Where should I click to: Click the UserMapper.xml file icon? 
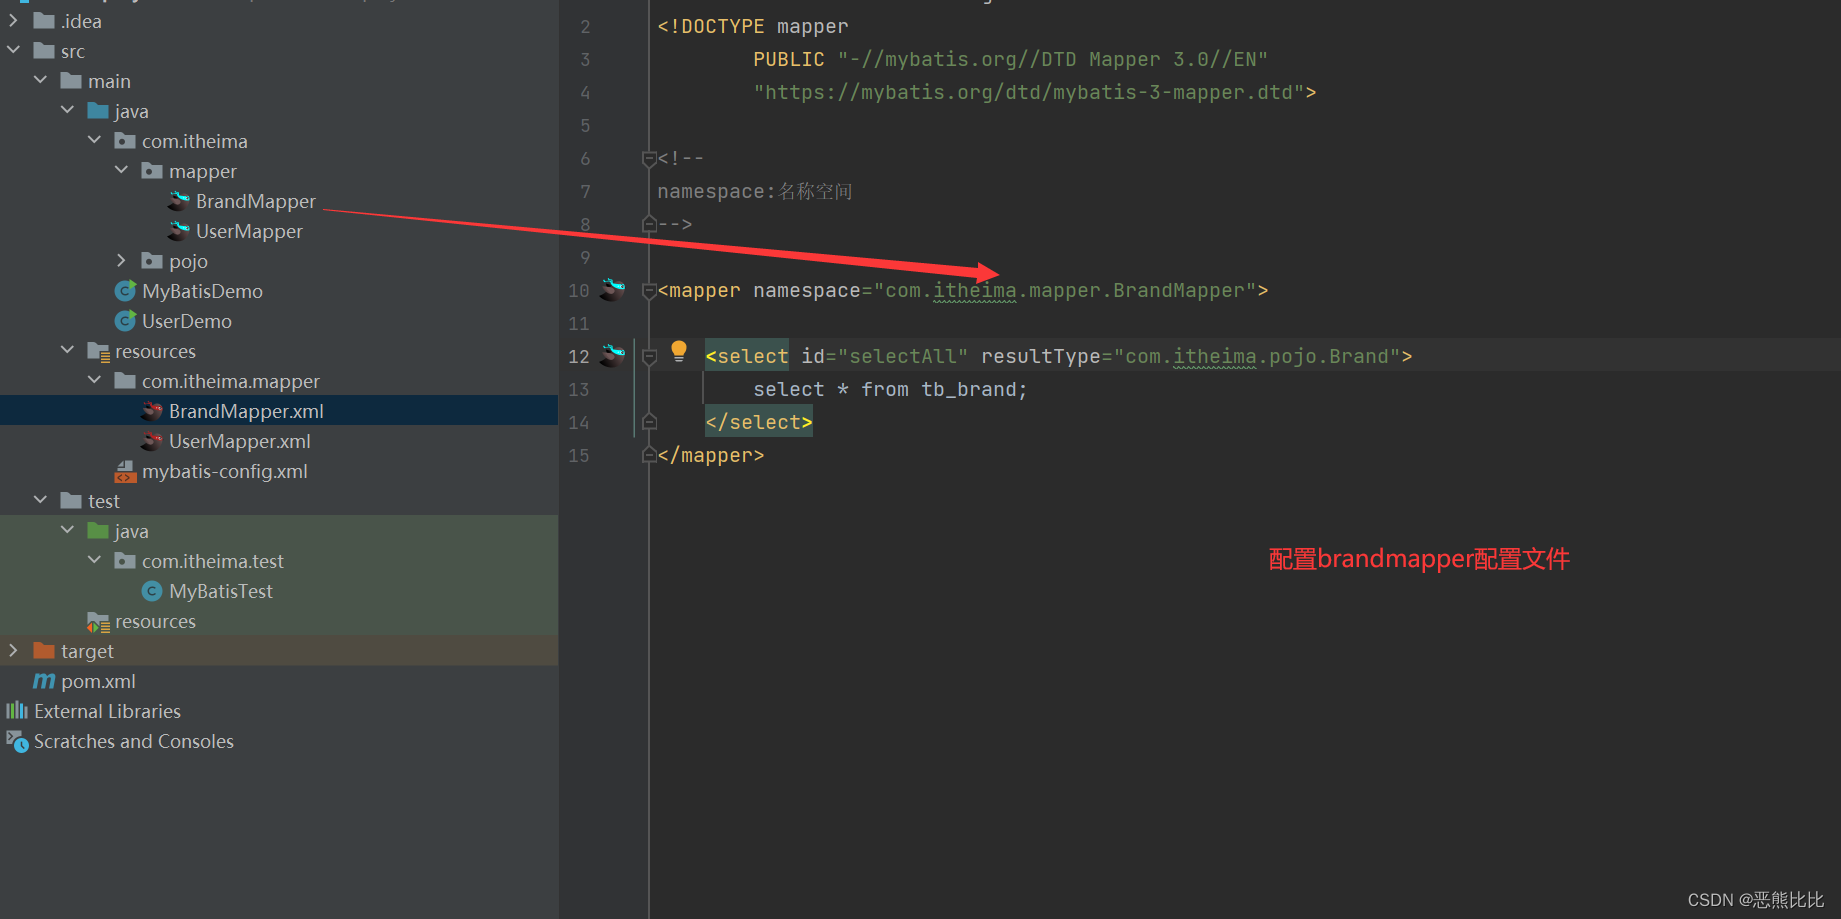(152, 441)
